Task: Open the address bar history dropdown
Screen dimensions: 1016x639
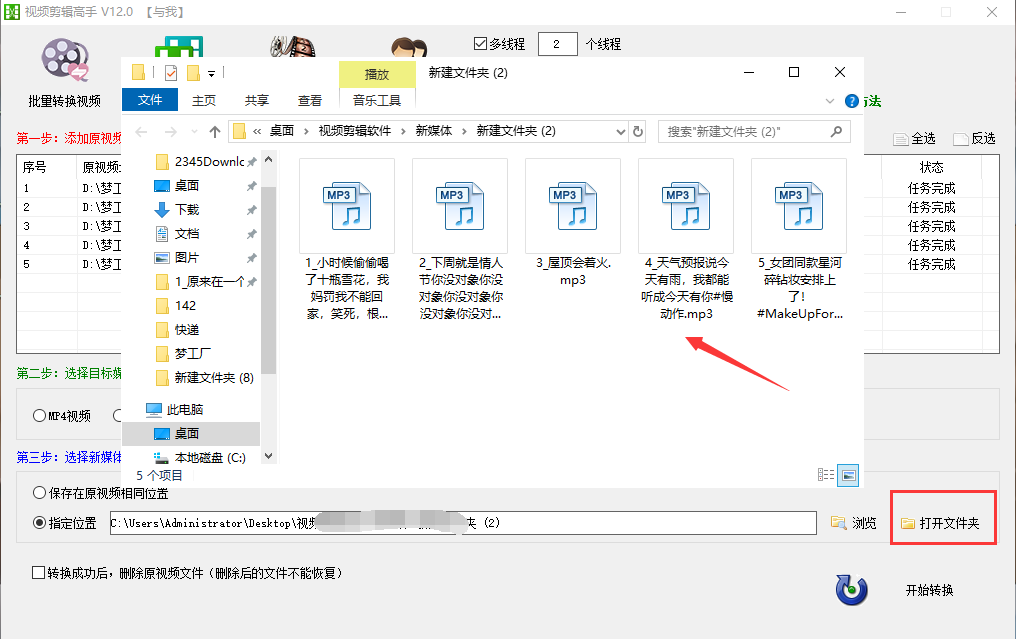Action: (621, 132)
